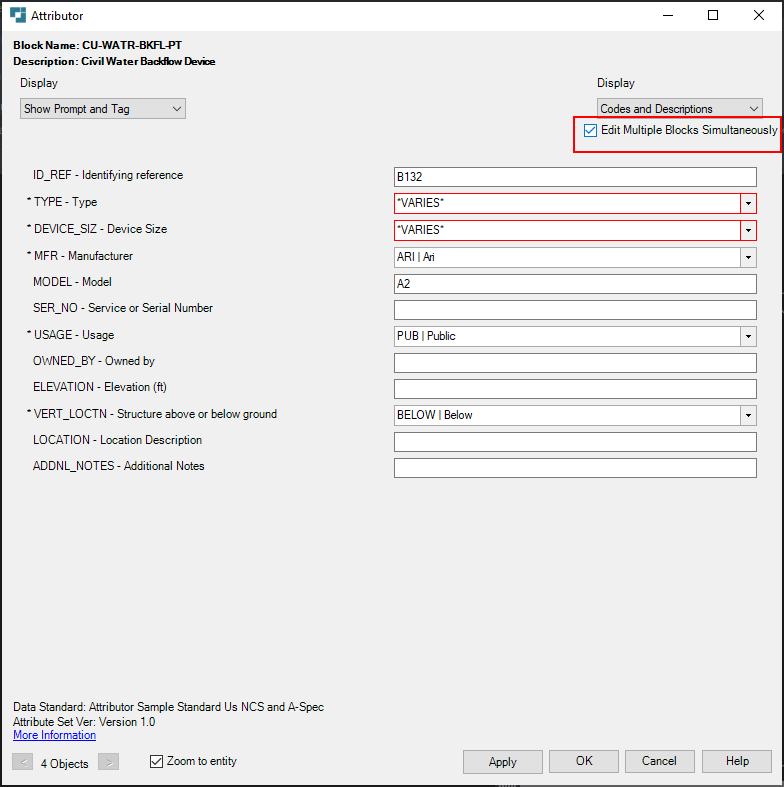Go to previous object with left arrow
The height and width of the screenshot is (787, 784).
coord(23,762)
